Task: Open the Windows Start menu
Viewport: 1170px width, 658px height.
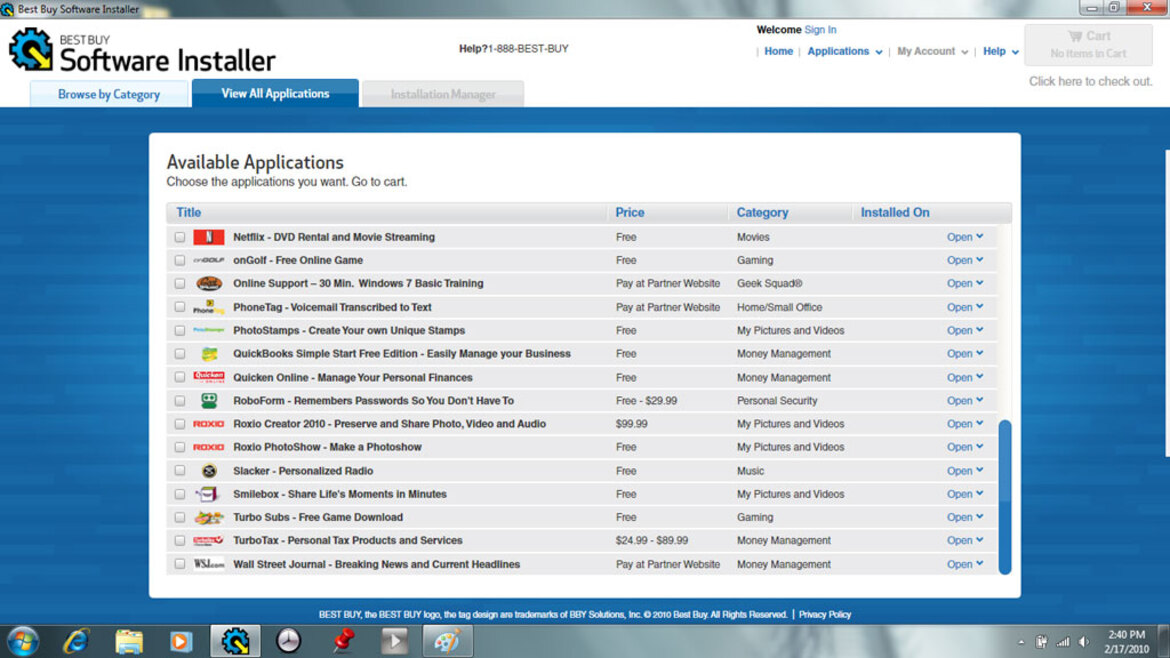Action: pos(22,642)
